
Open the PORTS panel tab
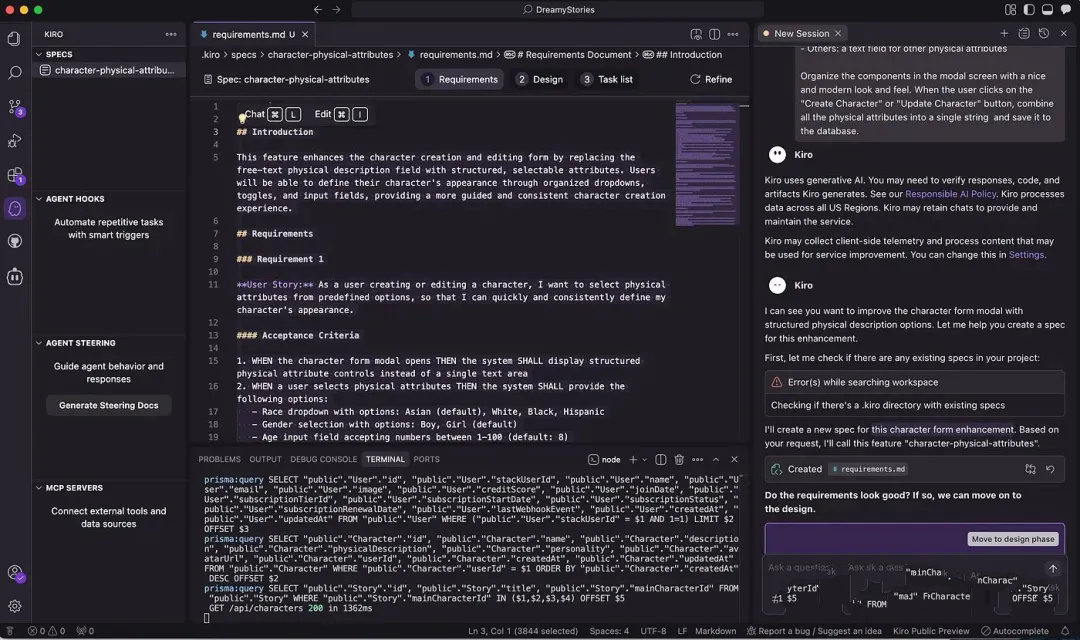pos(426,460)
